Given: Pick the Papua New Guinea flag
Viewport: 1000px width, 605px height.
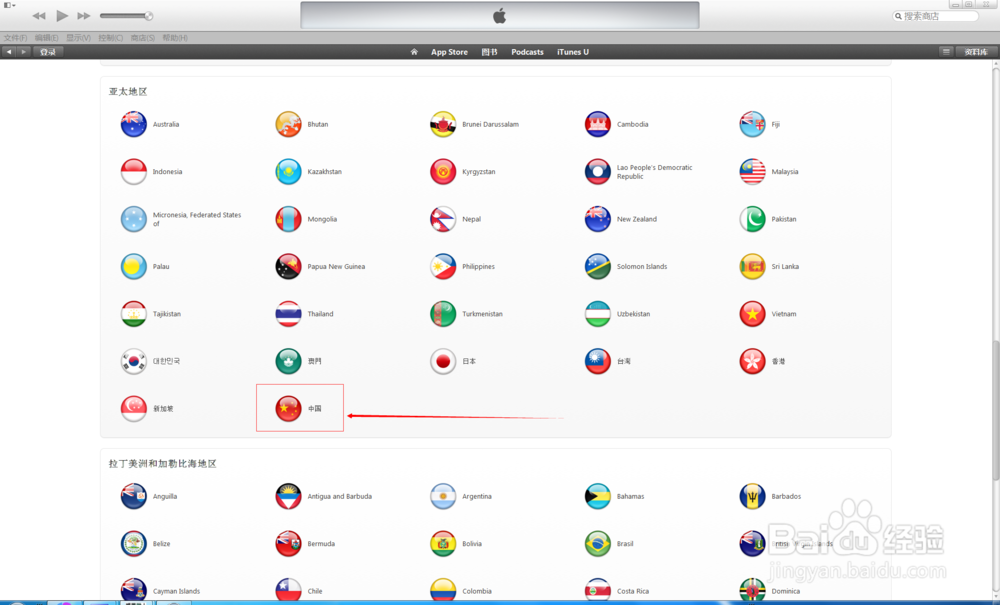Looking at the screenshot, I should pyautogui.click(x=288, y=266).
